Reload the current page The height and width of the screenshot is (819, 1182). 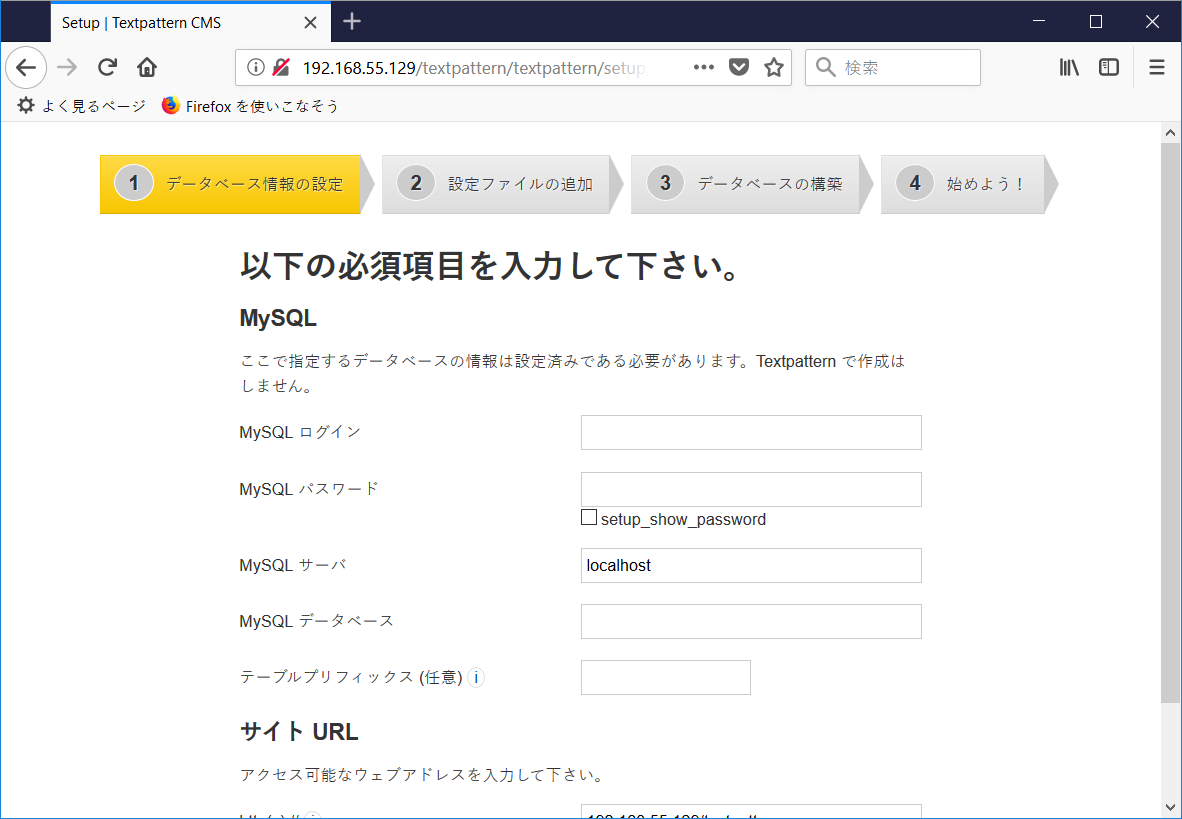tap(106, 67)
